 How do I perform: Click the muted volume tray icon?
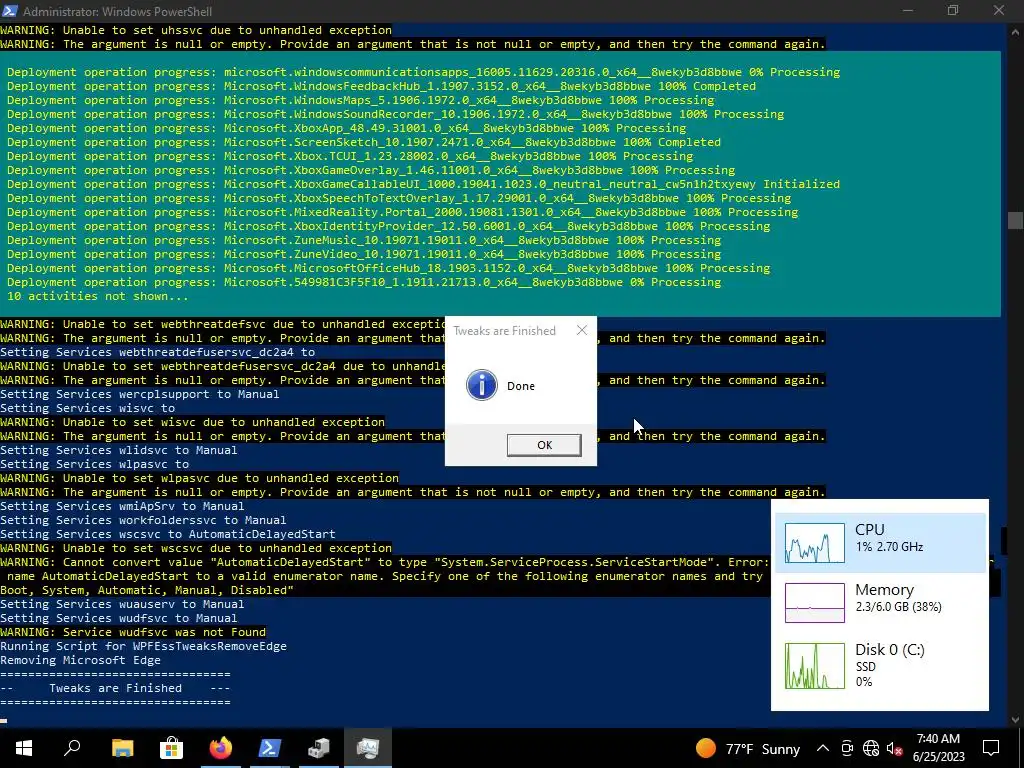(894, 748)
